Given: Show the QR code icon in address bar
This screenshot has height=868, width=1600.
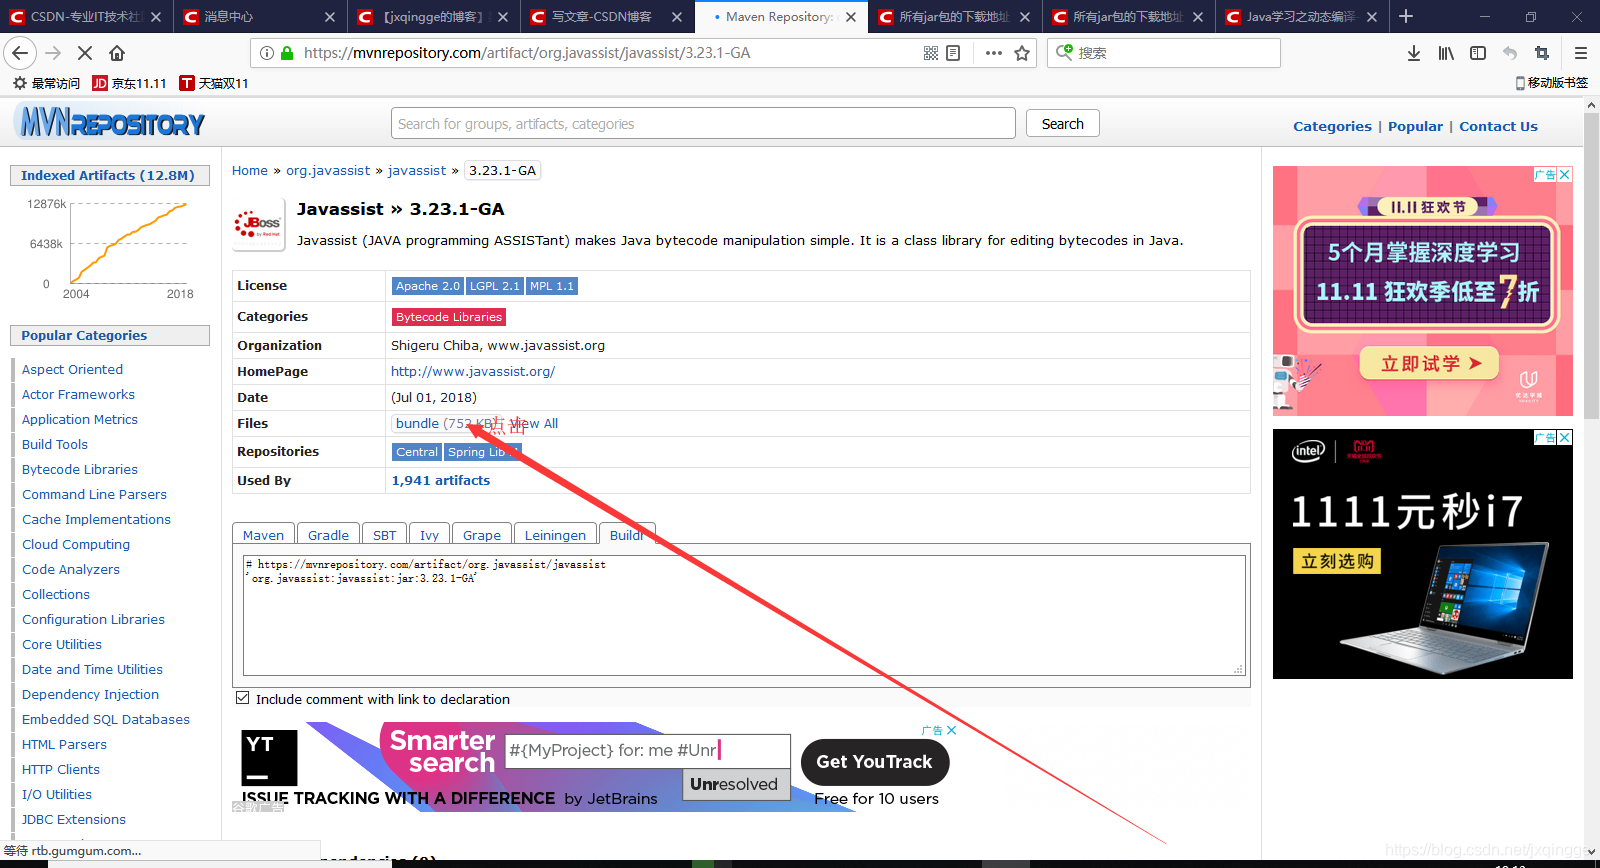Looking at the screenshot, I should (x=931, y=53).
